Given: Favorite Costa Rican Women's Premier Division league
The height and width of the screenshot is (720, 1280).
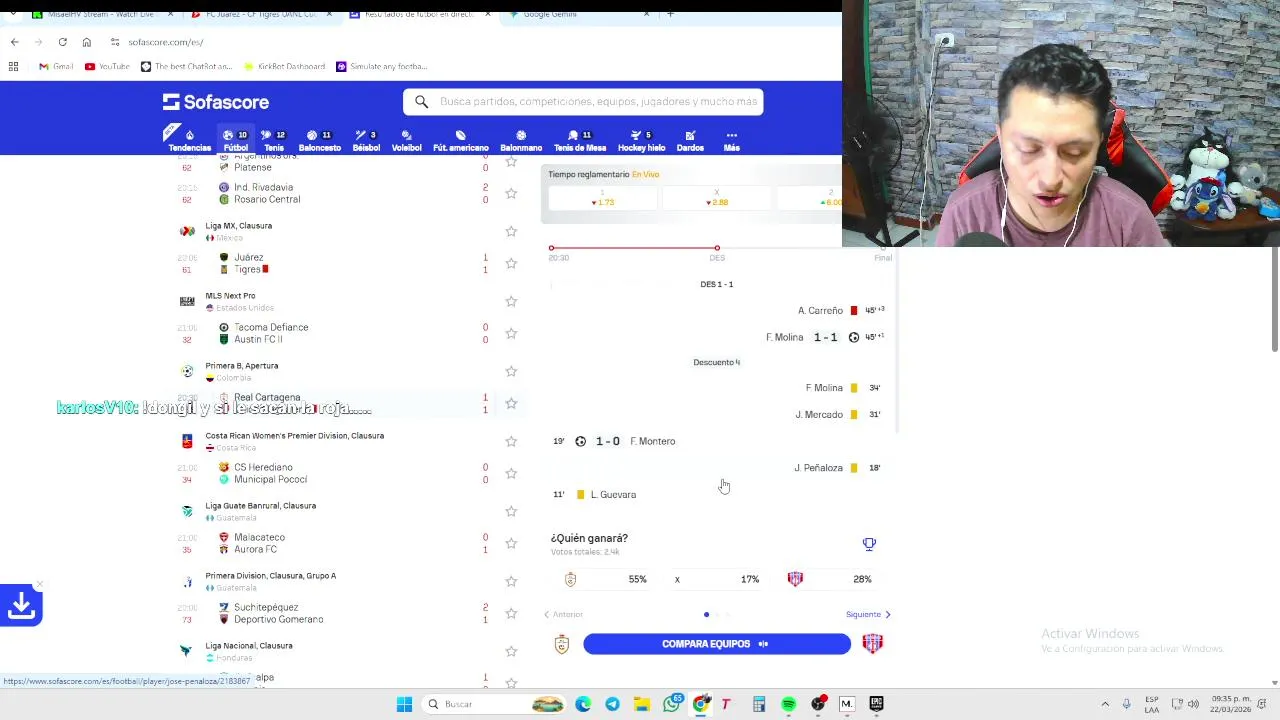Looking at the screenshot, I should pos(511,441).
